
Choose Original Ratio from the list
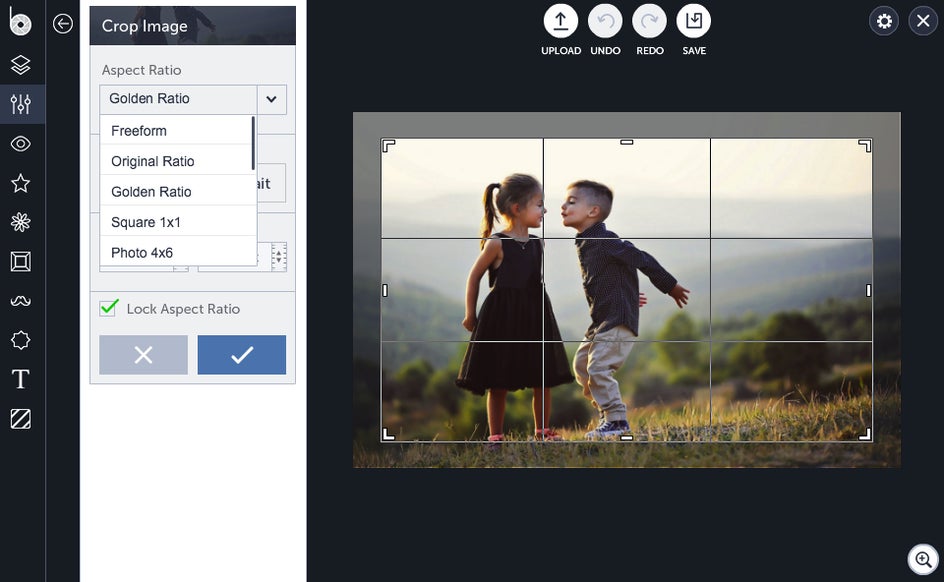click(176, 161)
